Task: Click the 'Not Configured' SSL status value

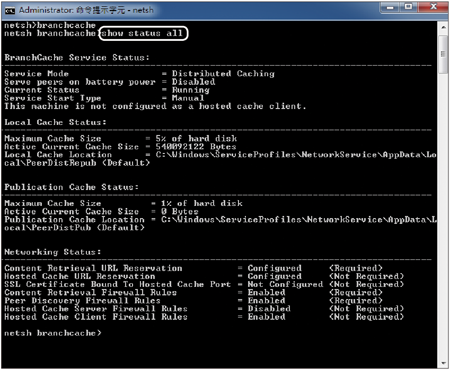Action: (285, 284)
